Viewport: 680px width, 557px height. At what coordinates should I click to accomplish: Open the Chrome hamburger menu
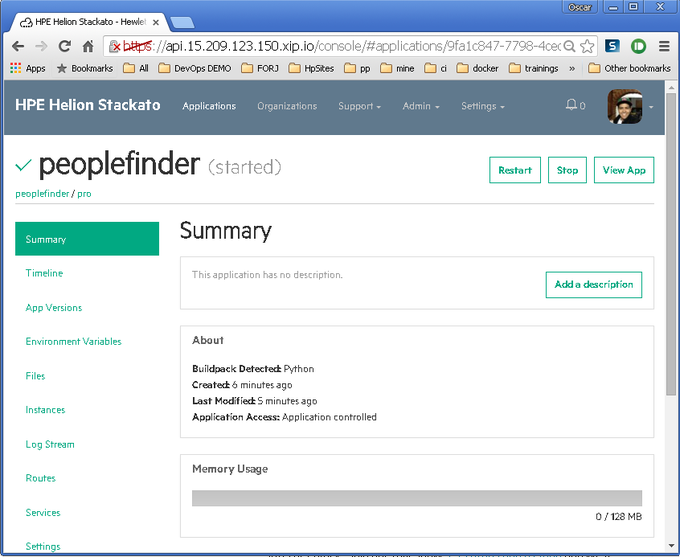coord(664,46)
